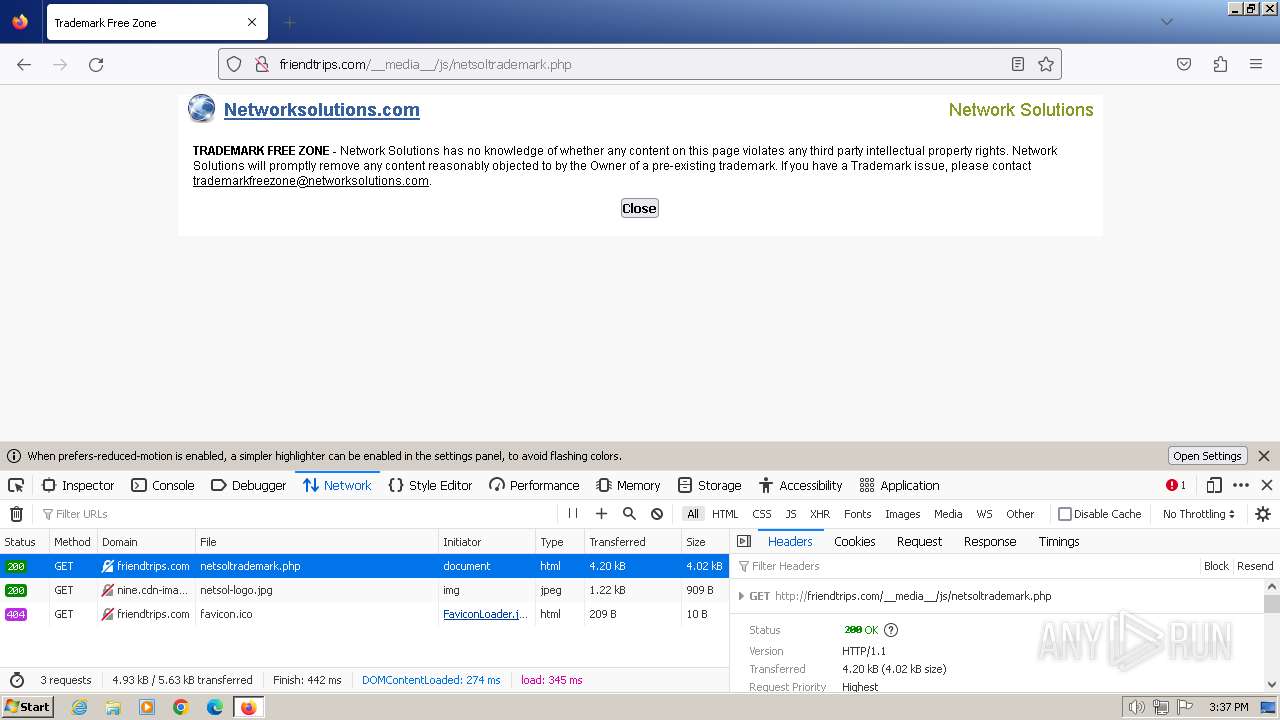
Task: Open FaviconLoader.j initiator link
Action: pos(486,614)
